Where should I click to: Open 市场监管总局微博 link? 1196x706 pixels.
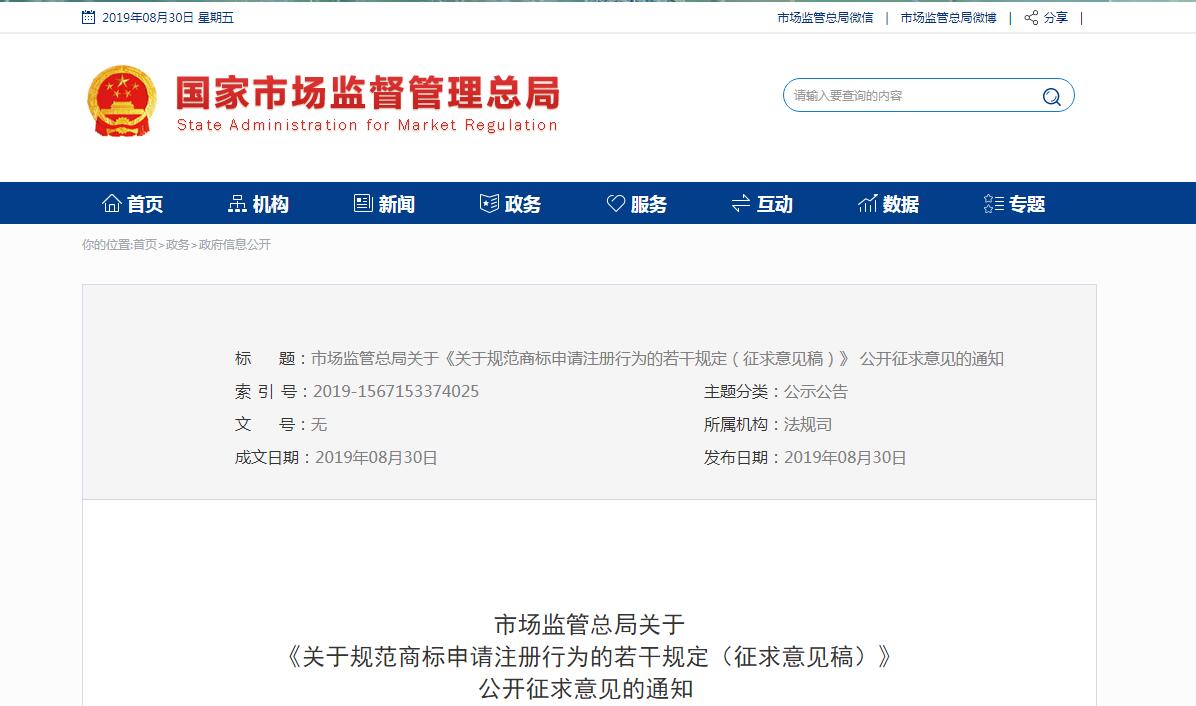click(948, 18)
